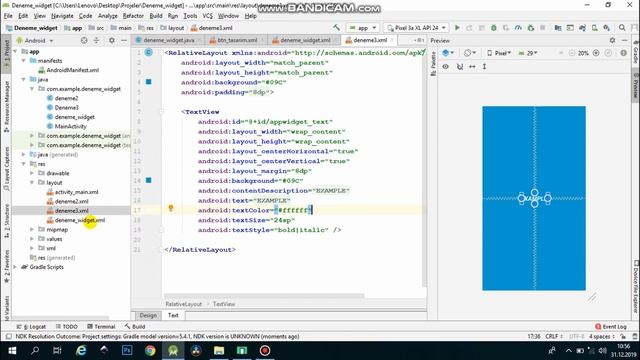The width and height of the screenshot is (640, 360).
Task: Open Android Studio from the Windows taskbar
Action: [x=173, y=351]
